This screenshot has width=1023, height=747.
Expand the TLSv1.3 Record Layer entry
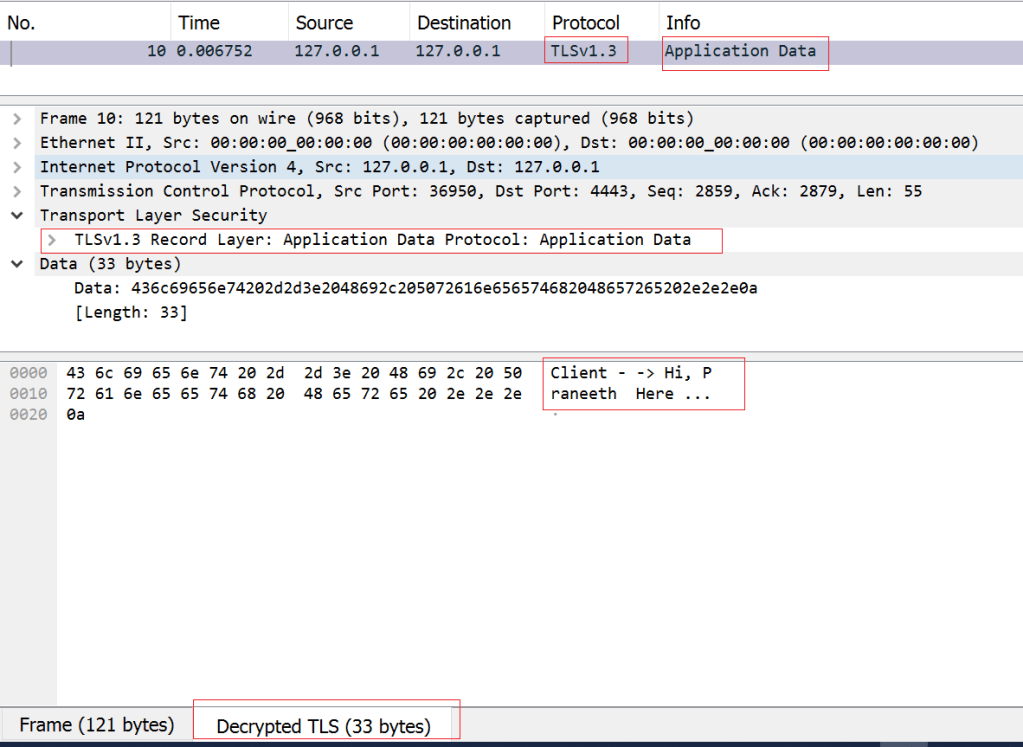52,240
